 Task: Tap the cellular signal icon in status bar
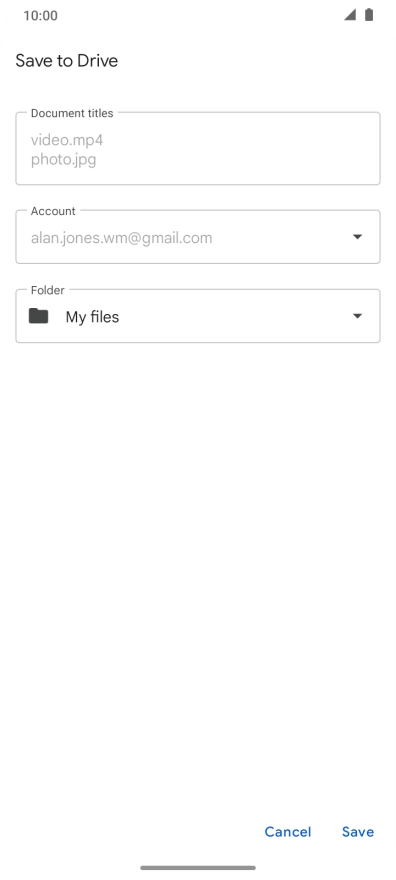pos(350,15)
